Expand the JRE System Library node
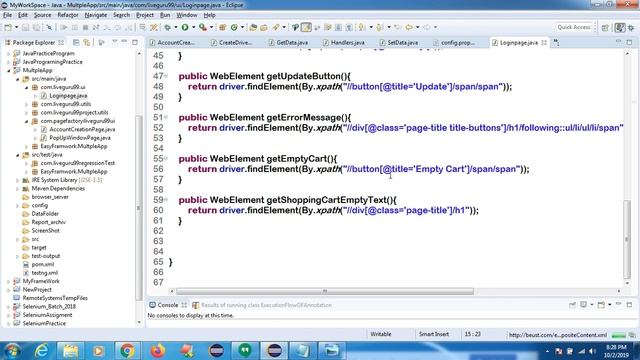Image resolution: width=640 pixels, height=360 pixels. tap(18, 180)
